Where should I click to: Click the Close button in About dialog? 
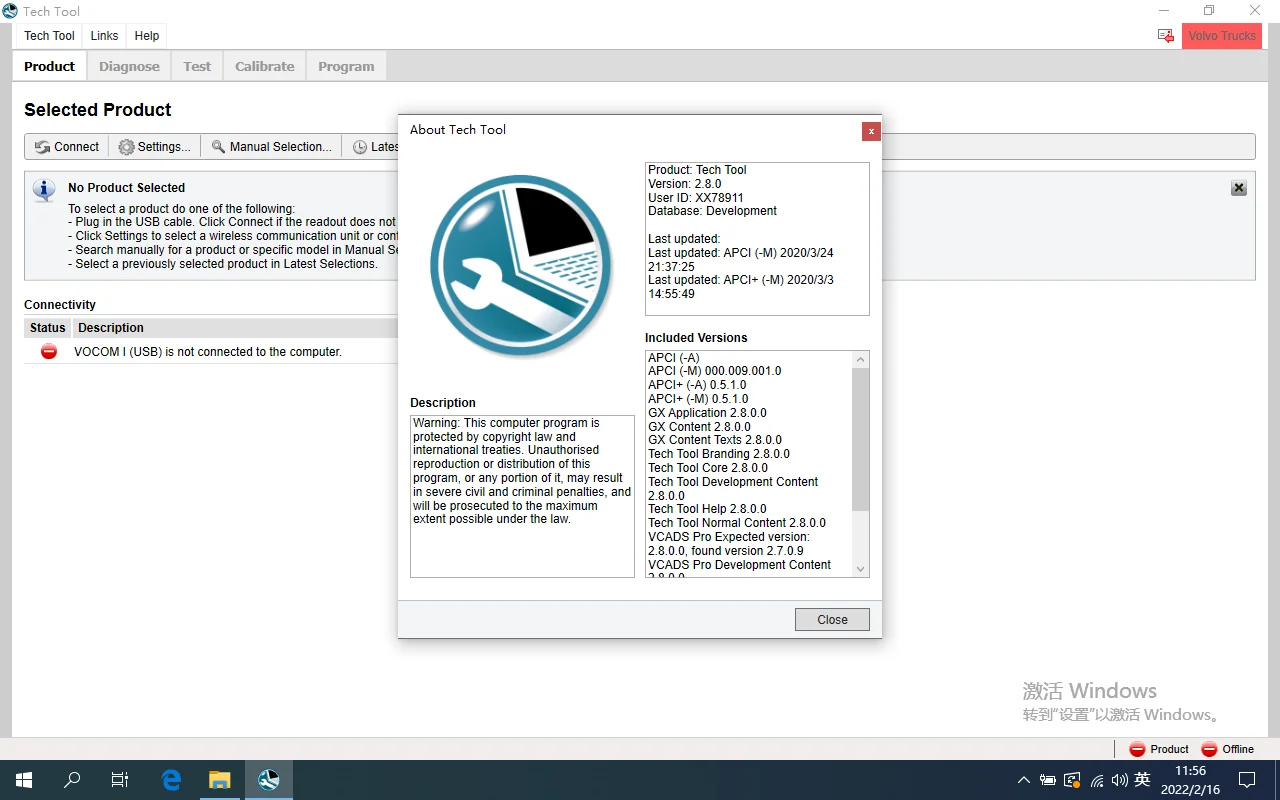pos(832,620)
